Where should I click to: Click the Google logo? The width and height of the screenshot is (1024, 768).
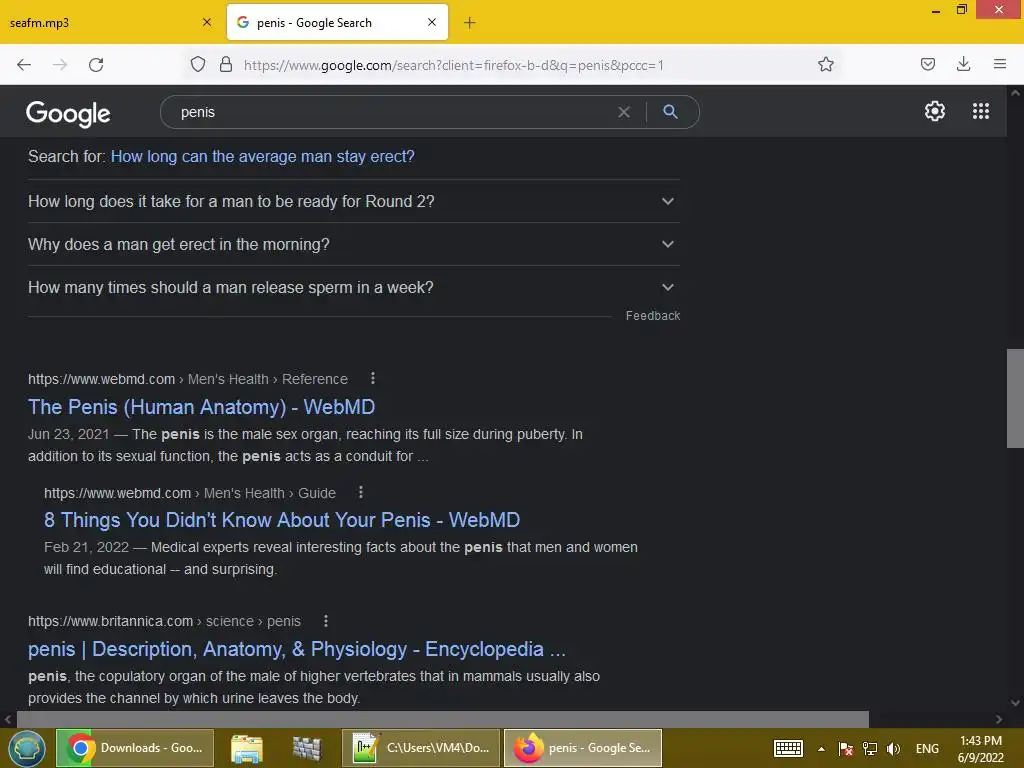click(69, 114)
